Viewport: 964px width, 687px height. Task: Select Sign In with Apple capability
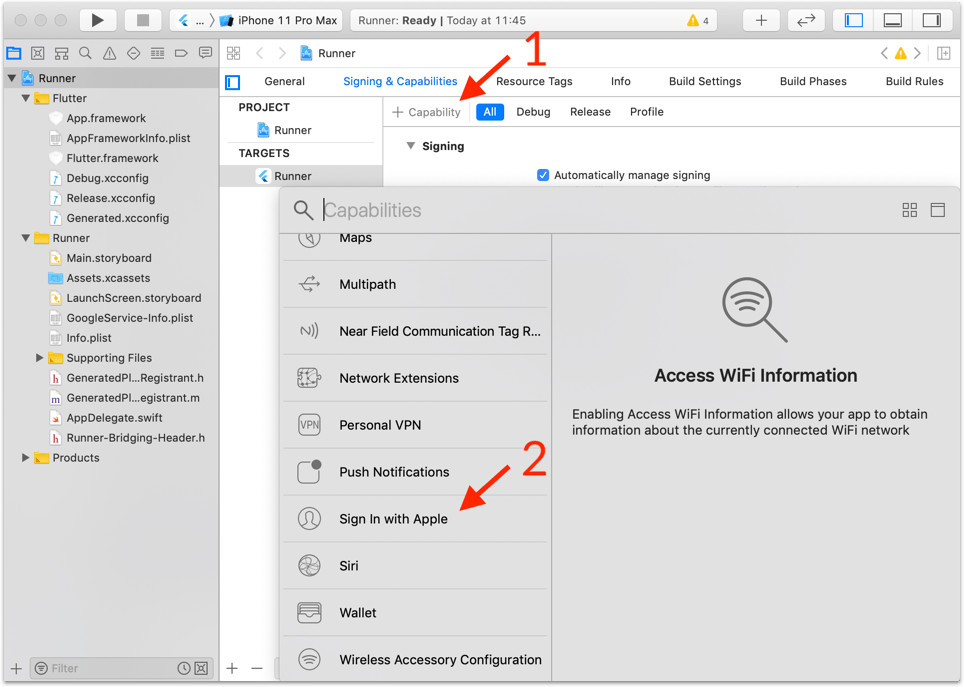[x=415, y=519]
